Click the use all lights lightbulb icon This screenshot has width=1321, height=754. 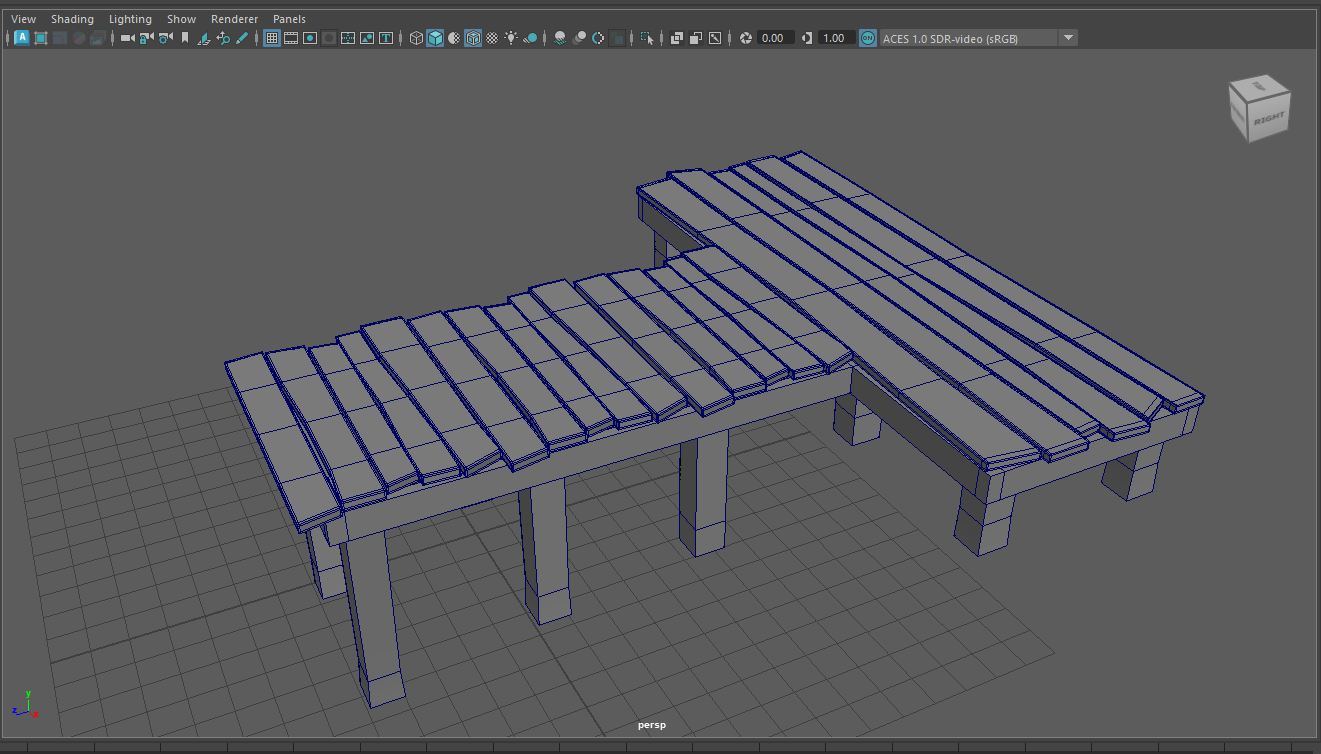511,38
